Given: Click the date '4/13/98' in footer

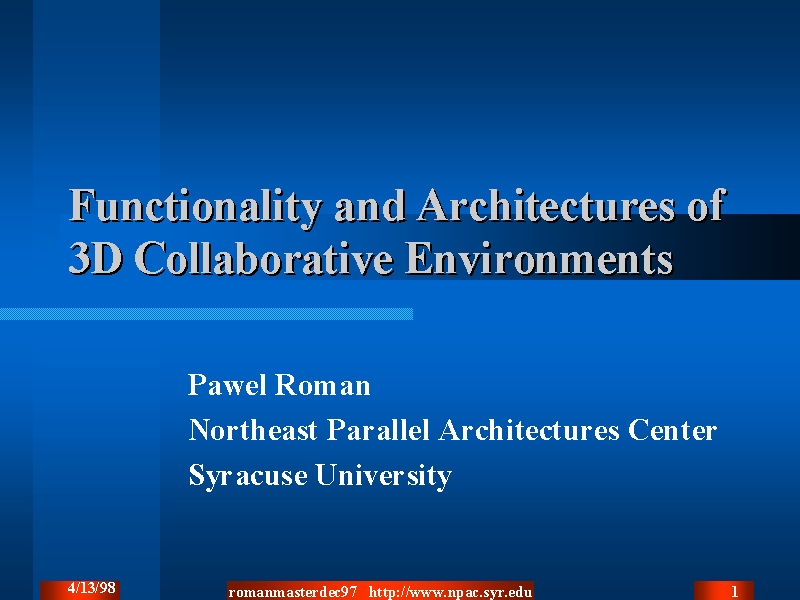Looking at the screenshot, I should click(x=91, y=588).
